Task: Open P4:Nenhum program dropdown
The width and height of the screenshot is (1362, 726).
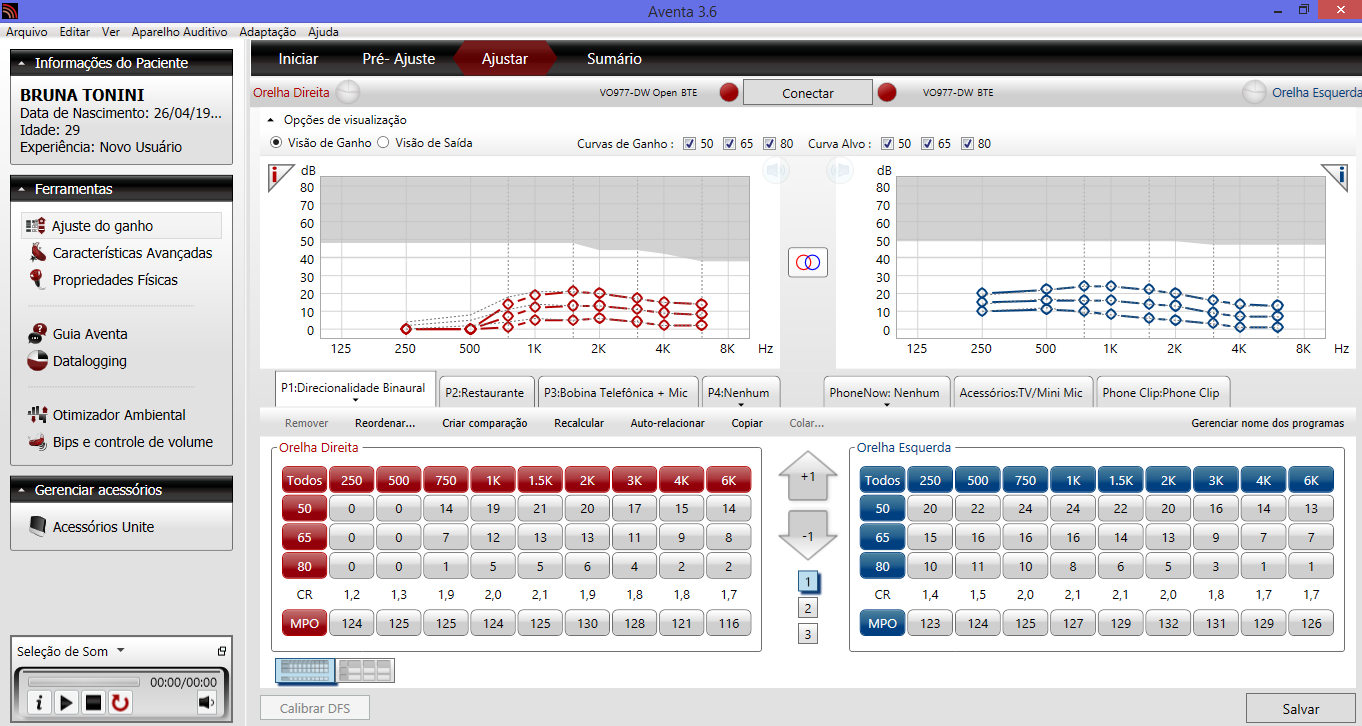Action: 739,405
